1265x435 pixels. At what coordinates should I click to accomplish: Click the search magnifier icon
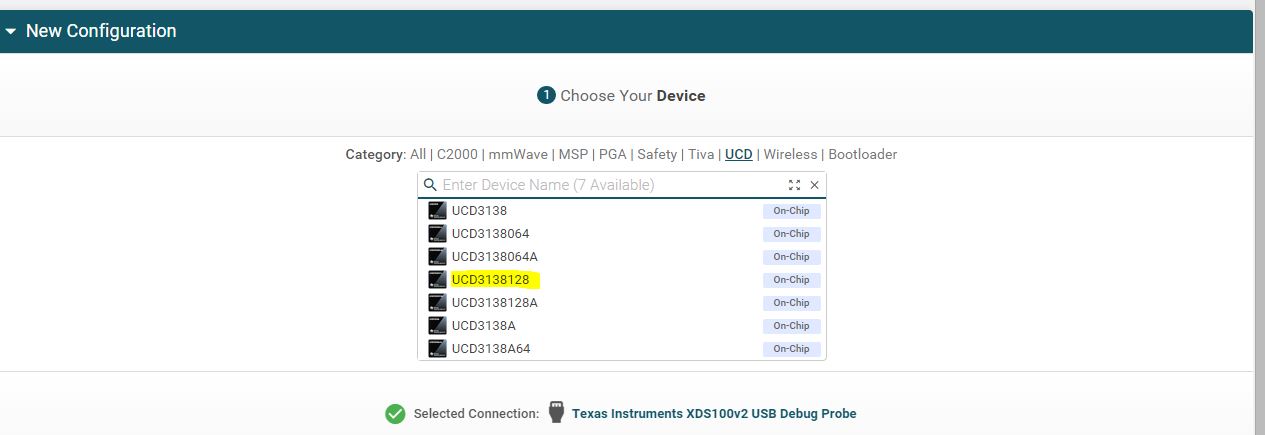430,185
